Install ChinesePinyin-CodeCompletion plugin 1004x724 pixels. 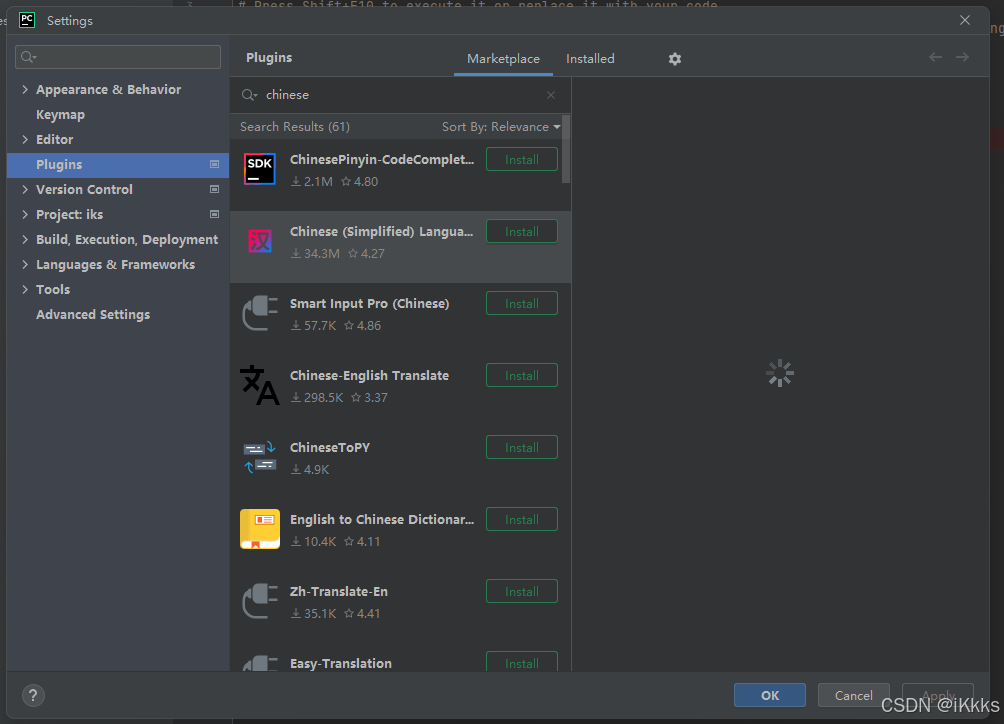(x=522, y=159)
